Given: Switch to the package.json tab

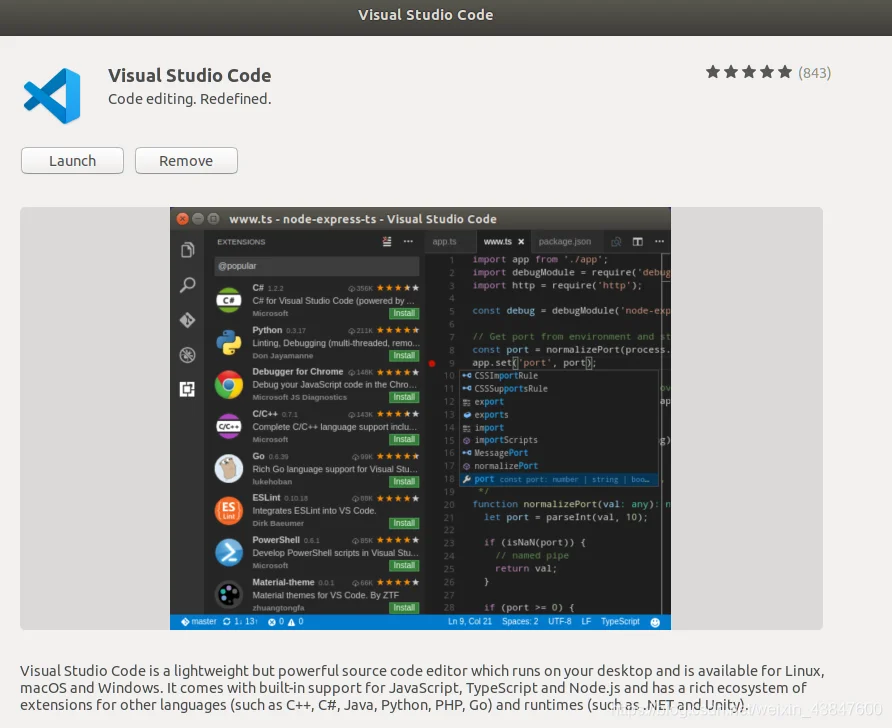Looking at the screenshot, I should tap(564, 241).
